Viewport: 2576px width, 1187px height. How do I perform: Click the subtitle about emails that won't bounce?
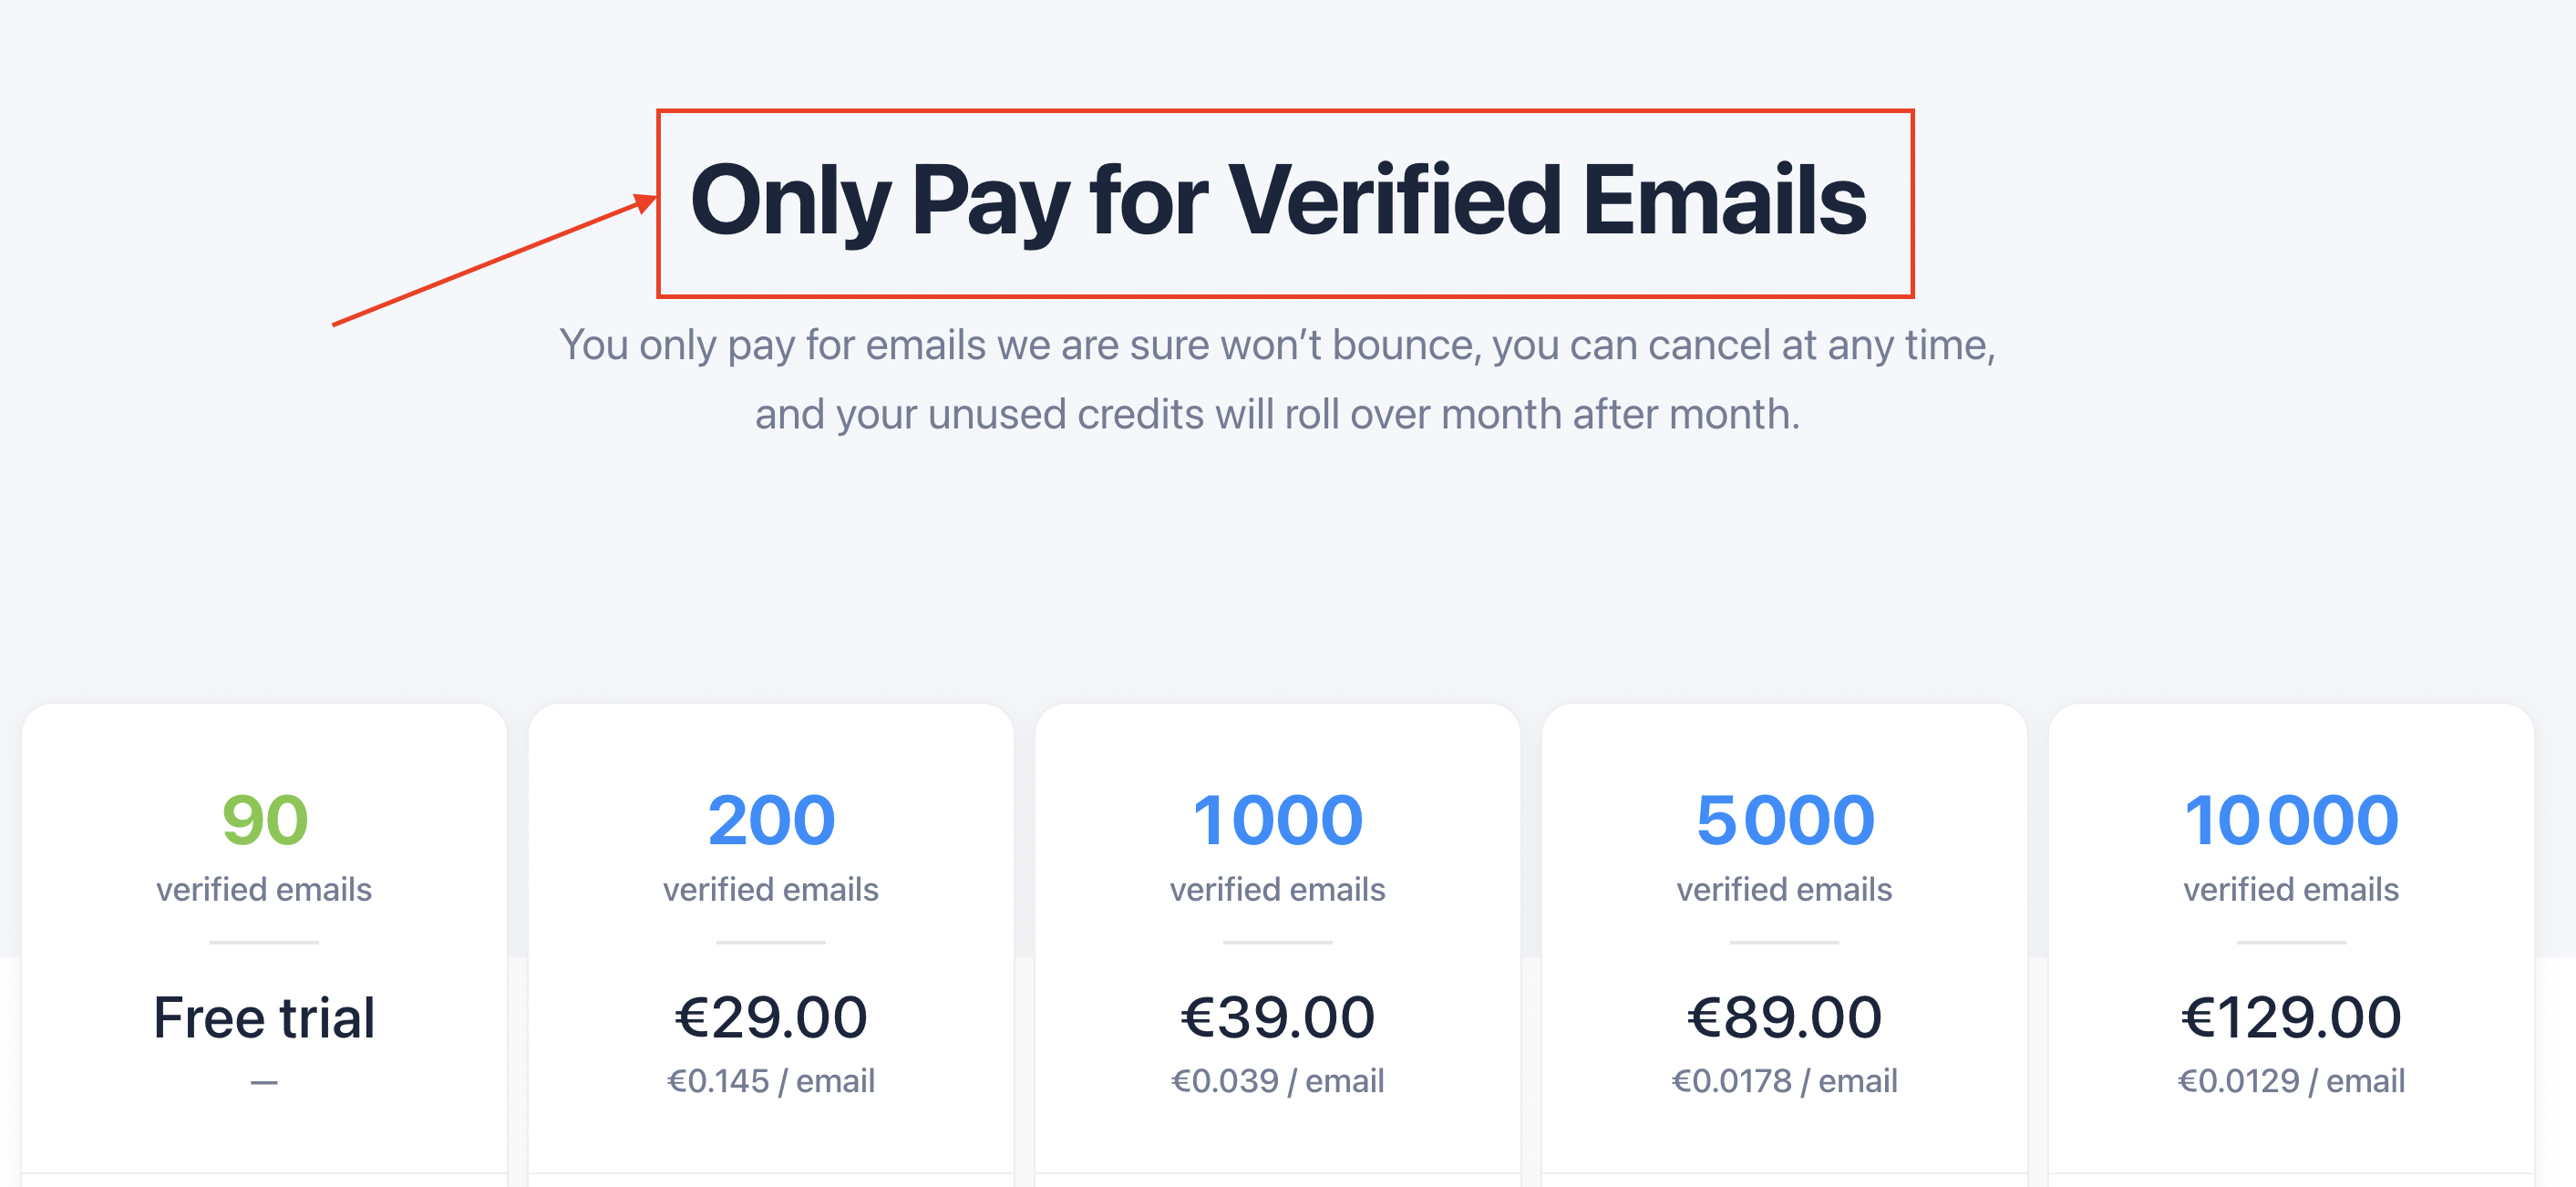point(1278,346)
